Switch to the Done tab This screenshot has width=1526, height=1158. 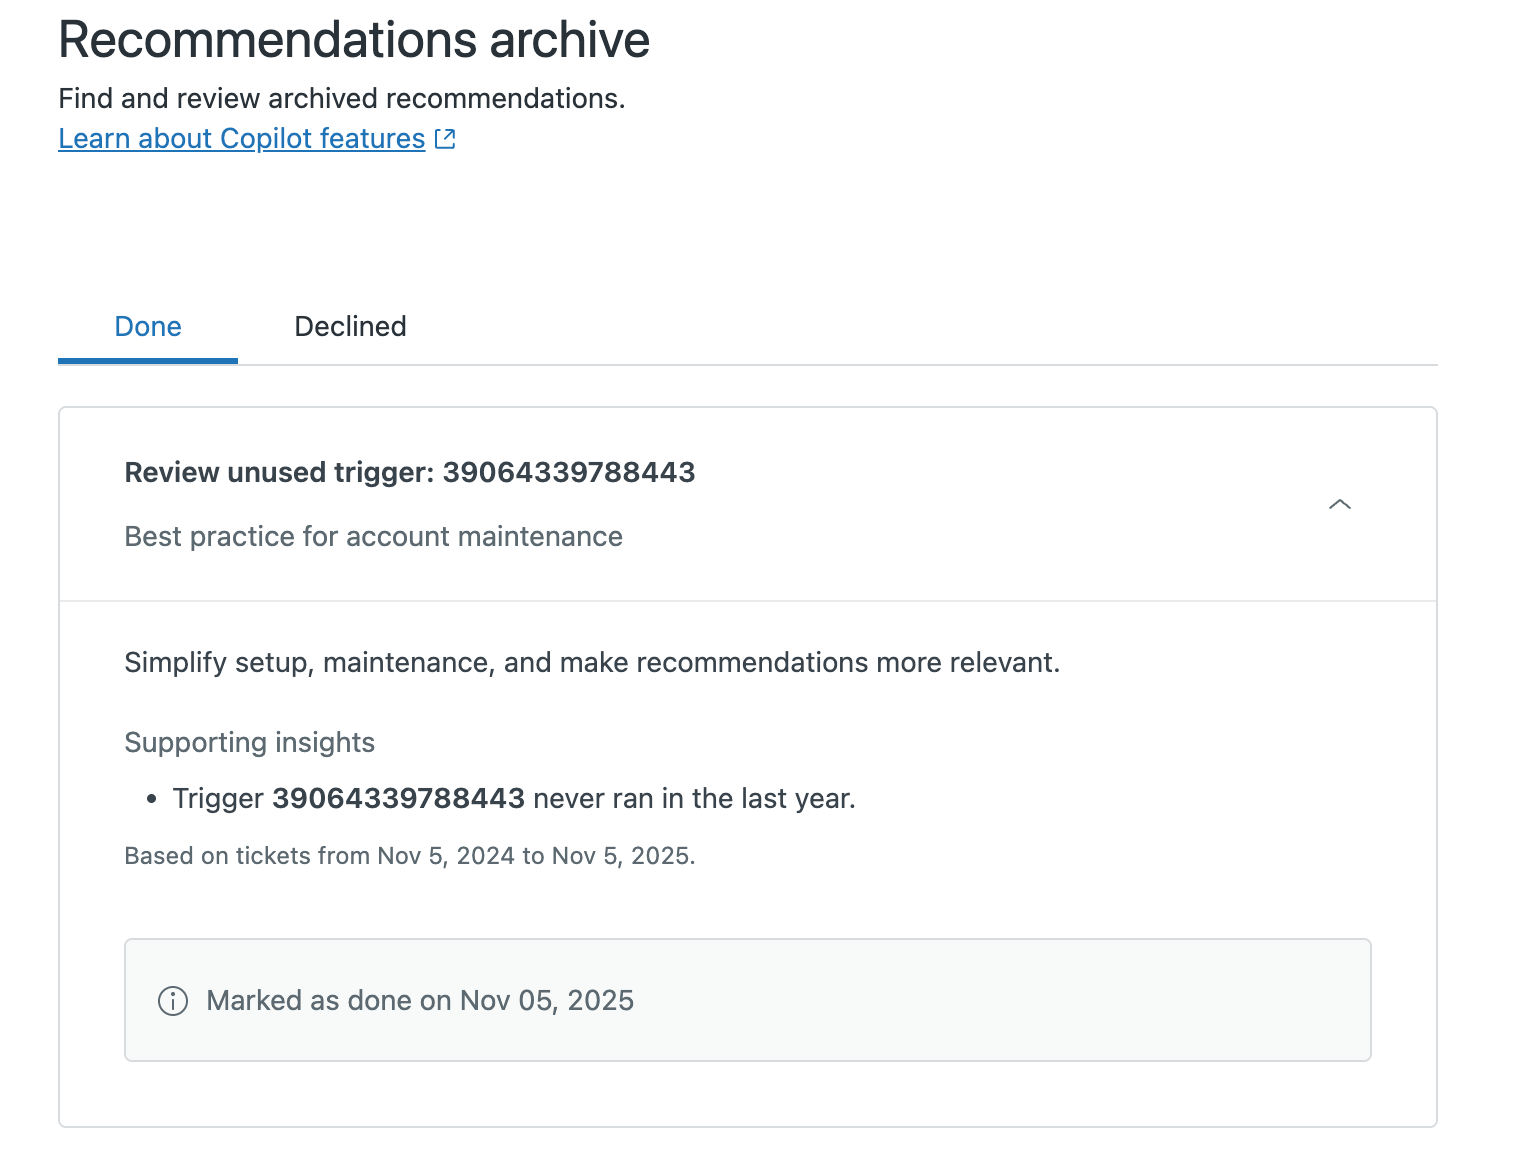[x=148, y=327]
